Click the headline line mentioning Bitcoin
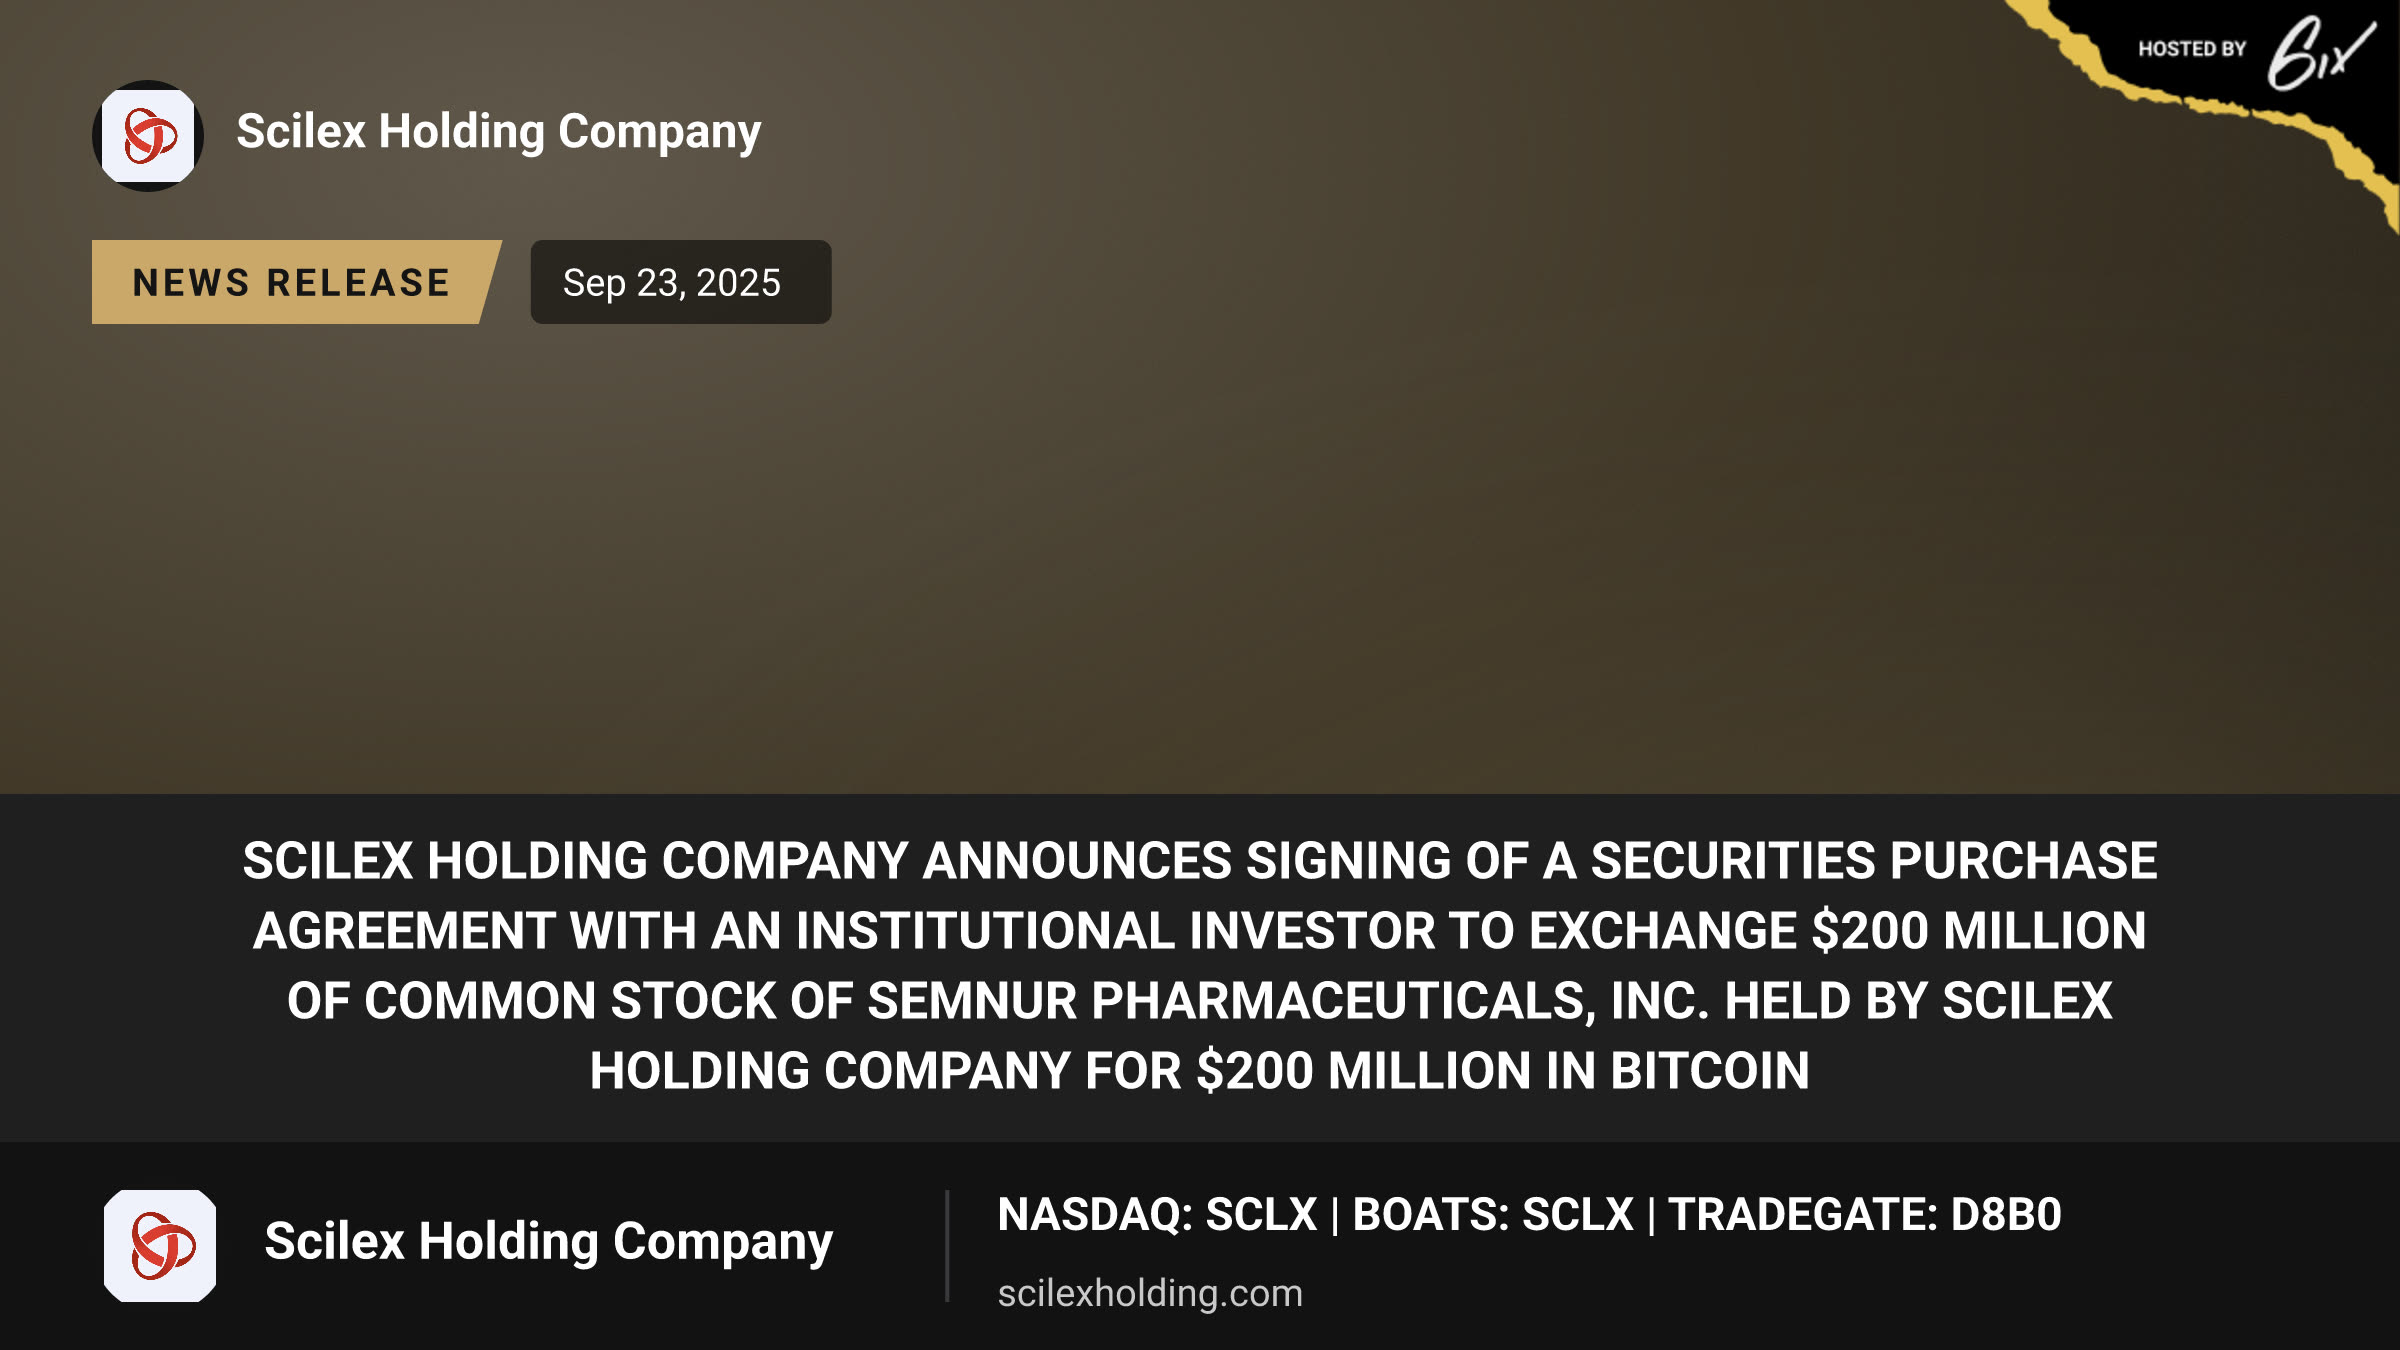This screenshot has width=2400, height=1350. pos(1200,1071)
